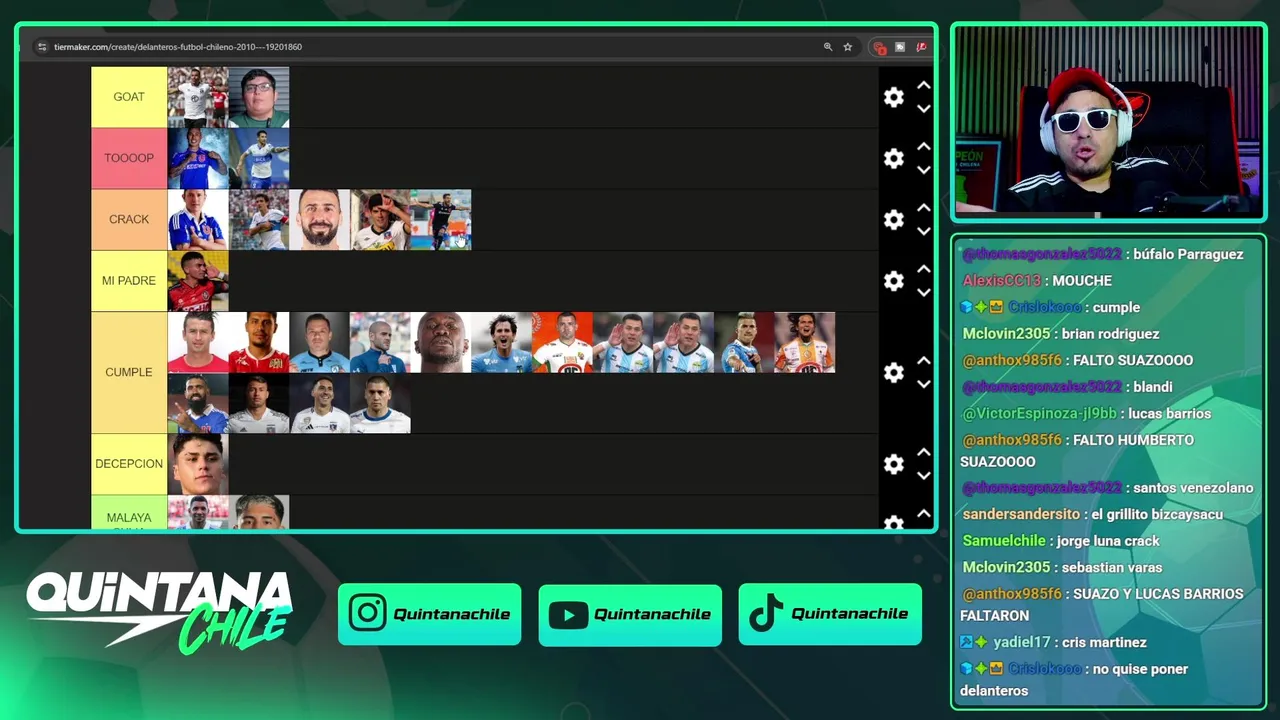This screenshot has width=1280, height=720.
Task: Click the GOAT tier label
Action: point(129,97)
